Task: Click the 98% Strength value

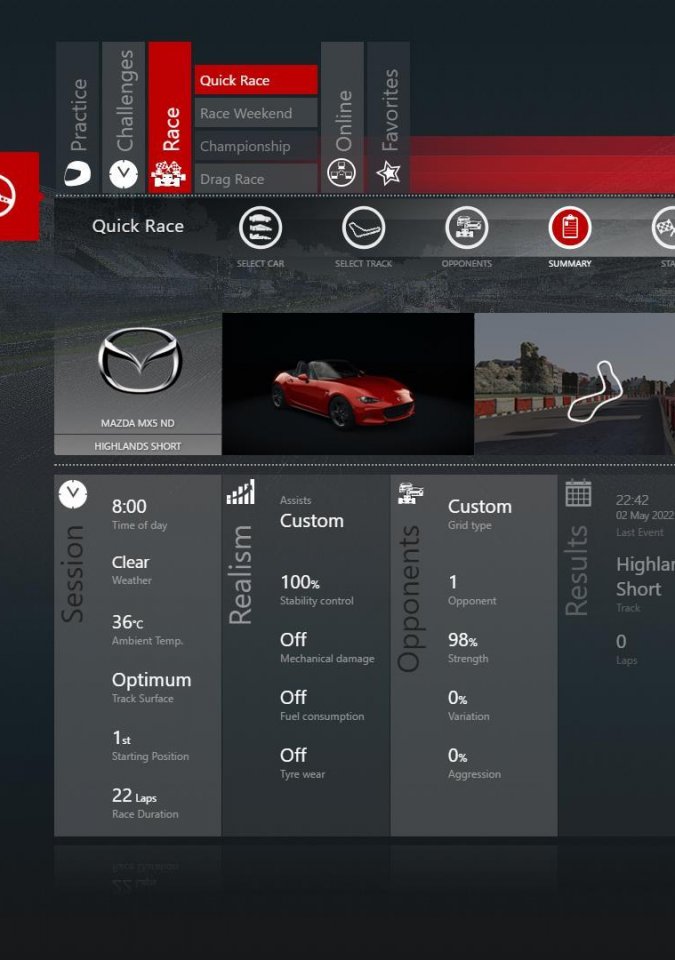Action: point(462,640)
